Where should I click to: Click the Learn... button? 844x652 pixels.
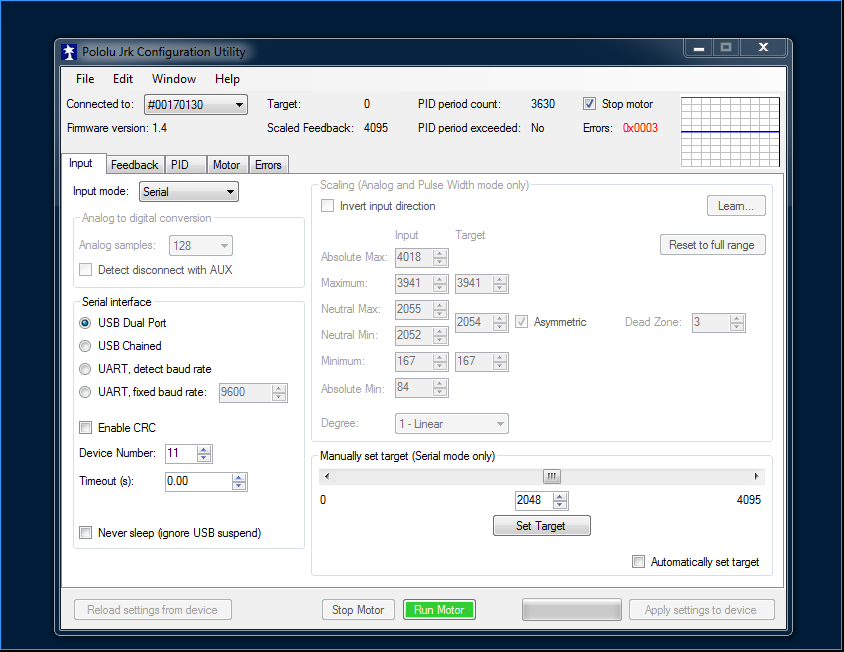click(x=736, y=206)
